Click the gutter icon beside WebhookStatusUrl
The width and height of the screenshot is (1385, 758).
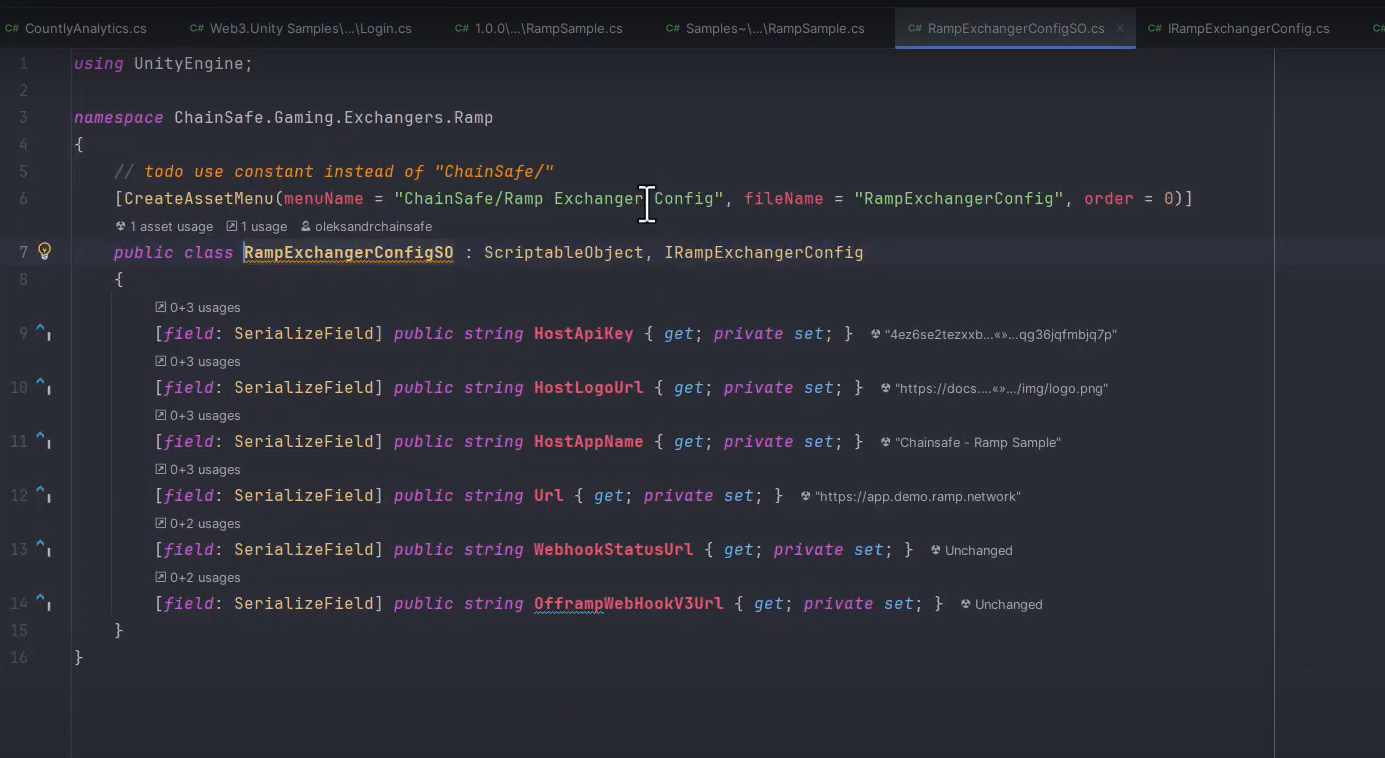[43, 548]
